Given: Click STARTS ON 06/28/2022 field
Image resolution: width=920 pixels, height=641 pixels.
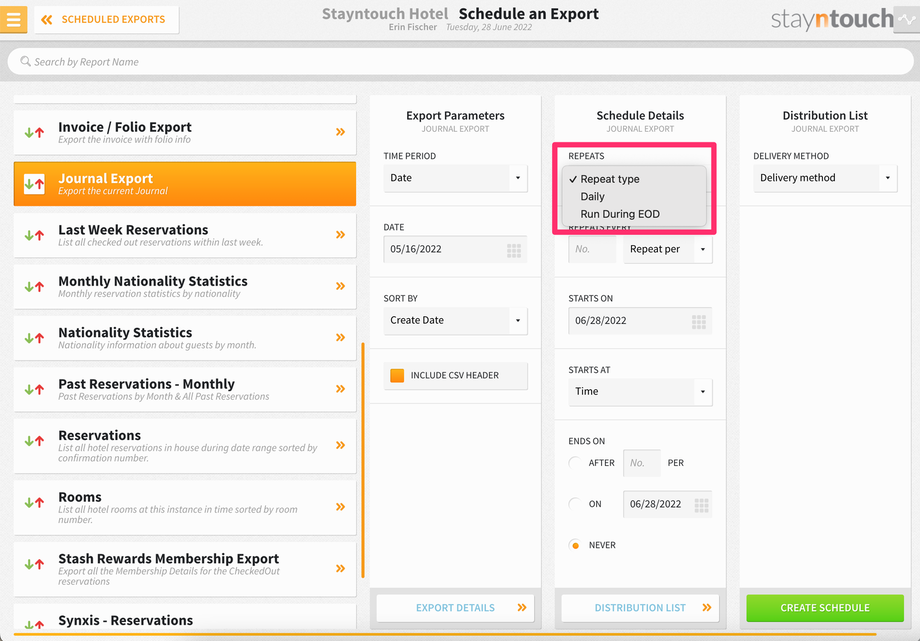Looking at the screenshot, I should (x=640, y=320).
